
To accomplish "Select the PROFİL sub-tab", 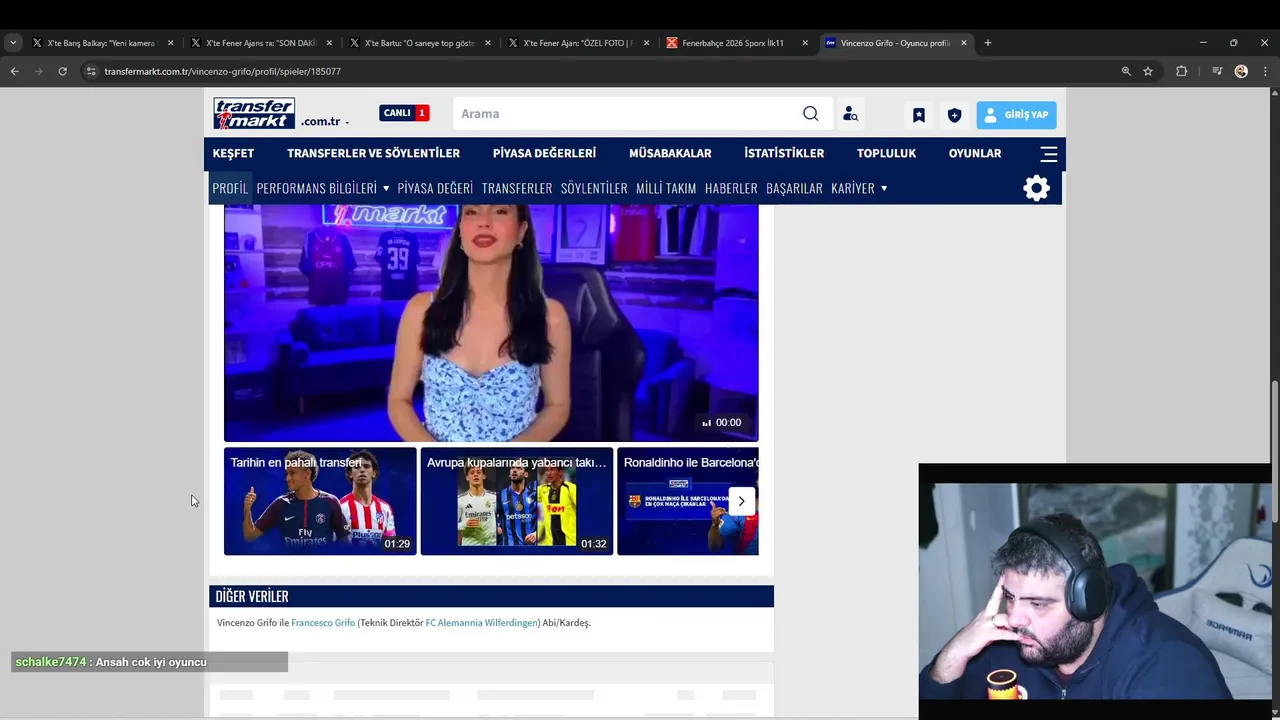I will tap(230, 188).
